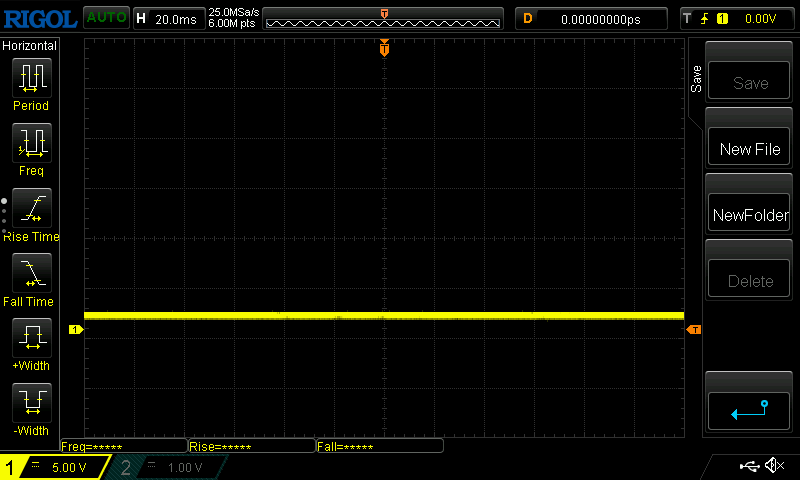800x480 pixels.
Task: Click the Freq=***** readout
Action: point(123,446)
